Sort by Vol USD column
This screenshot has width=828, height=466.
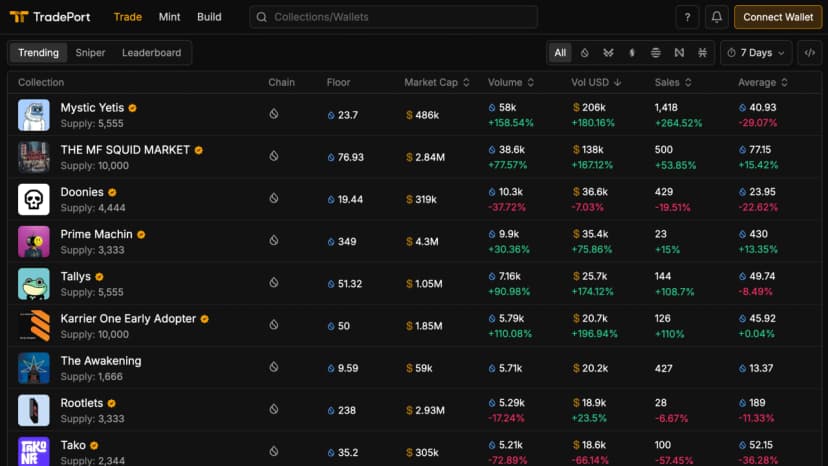click(x=596, y=82)
